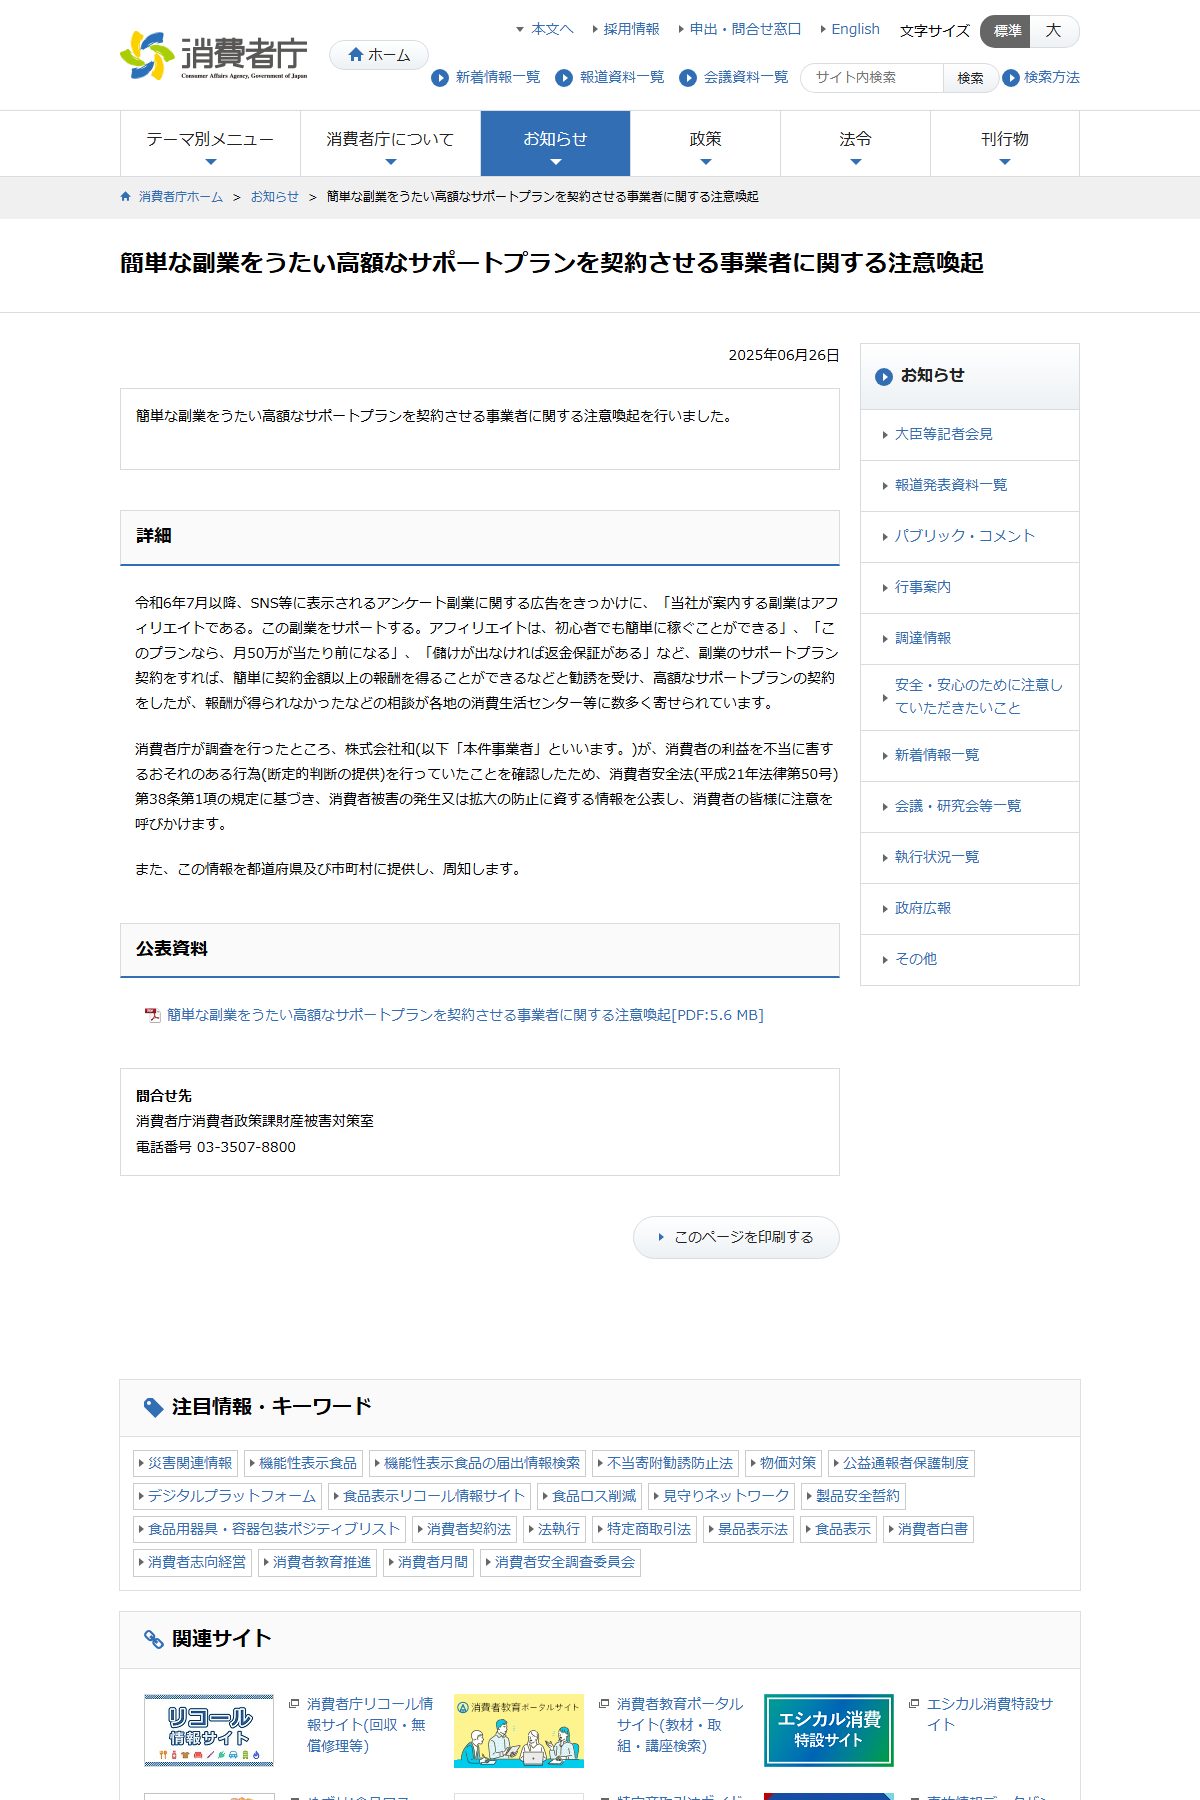Click the circle arrow icon by 新着情報一覧
The width and height of the screenshot is (1200, 1800).
click(x=440, y=78)
